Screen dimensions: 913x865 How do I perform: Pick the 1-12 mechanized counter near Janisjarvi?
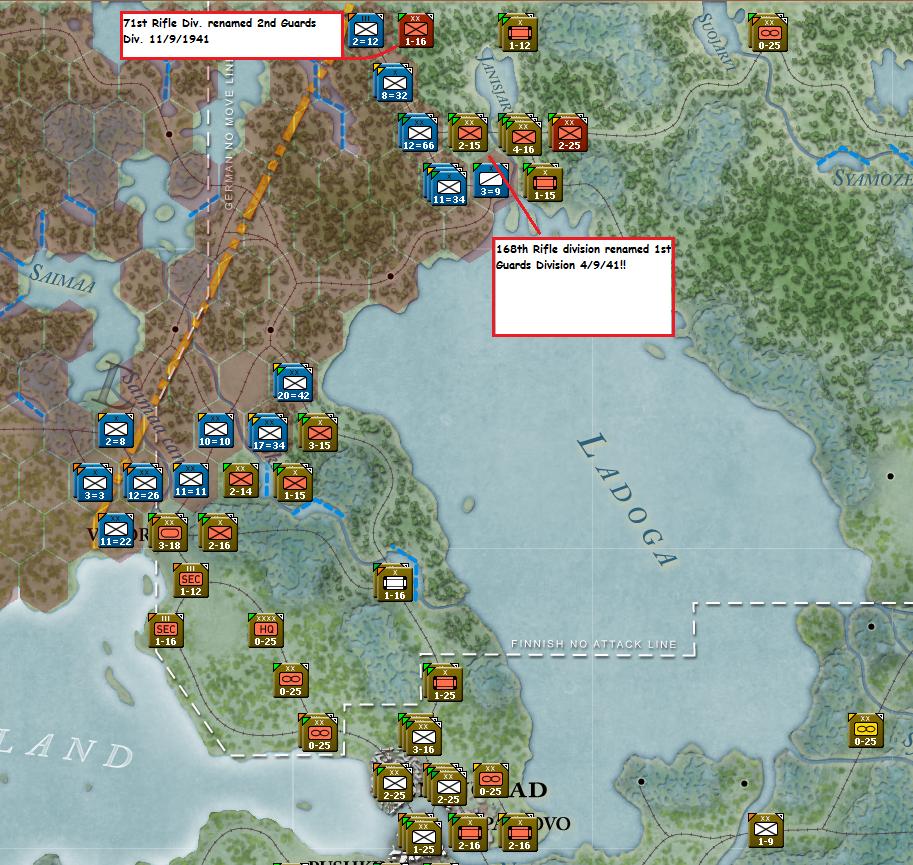pos(519,33)
